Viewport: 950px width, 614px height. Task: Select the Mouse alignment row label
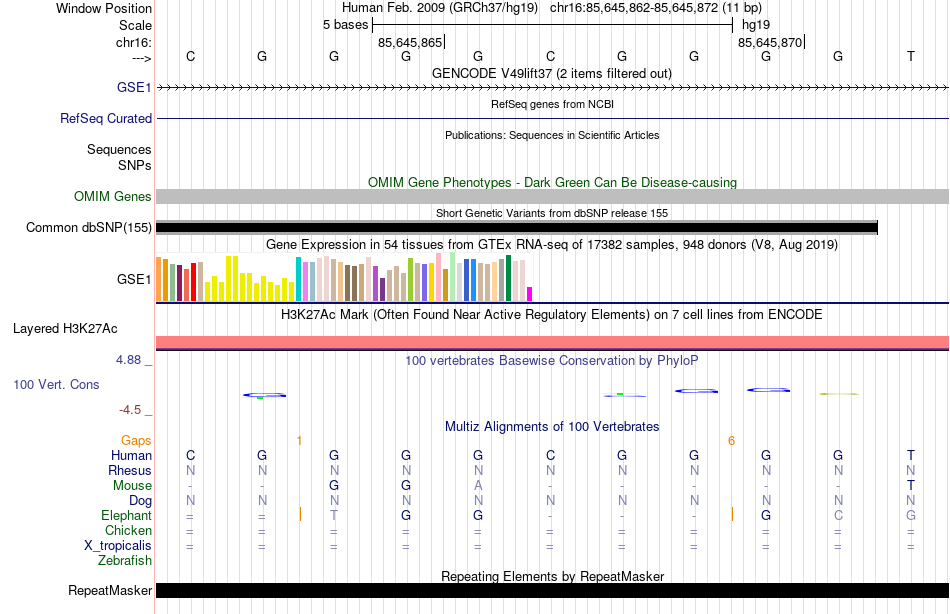132,486
